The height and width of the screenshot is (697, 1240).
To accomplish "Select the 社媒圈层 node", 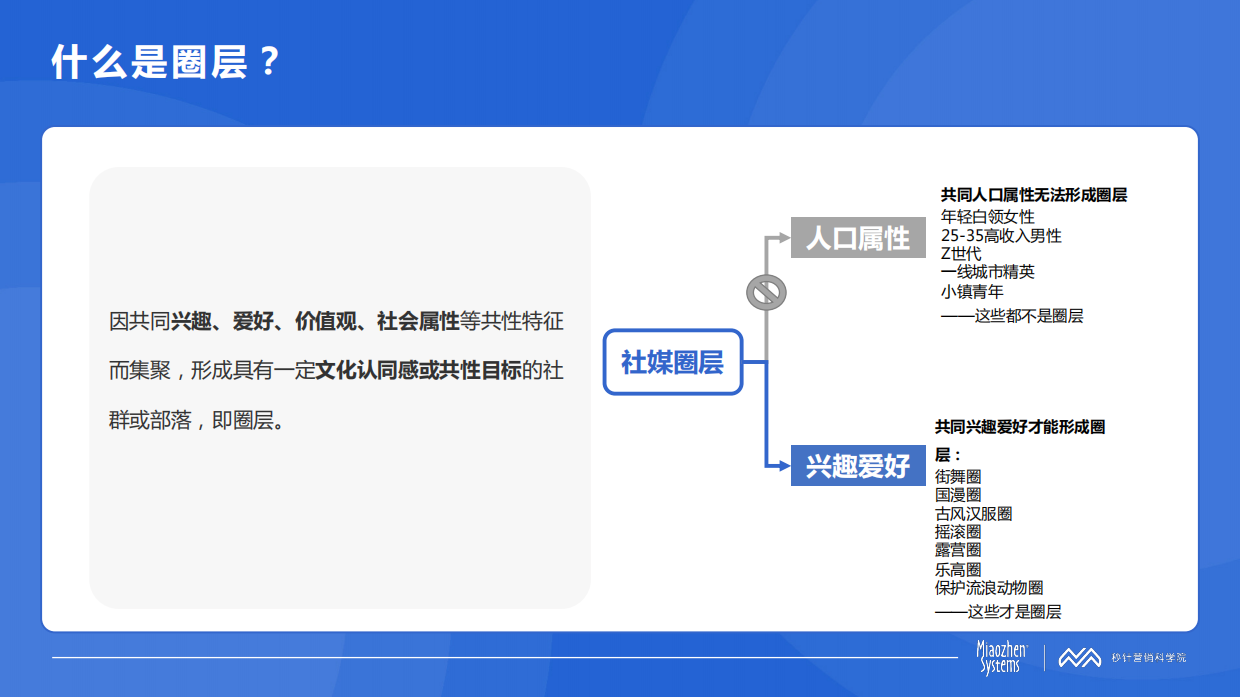I will point(672,364).
